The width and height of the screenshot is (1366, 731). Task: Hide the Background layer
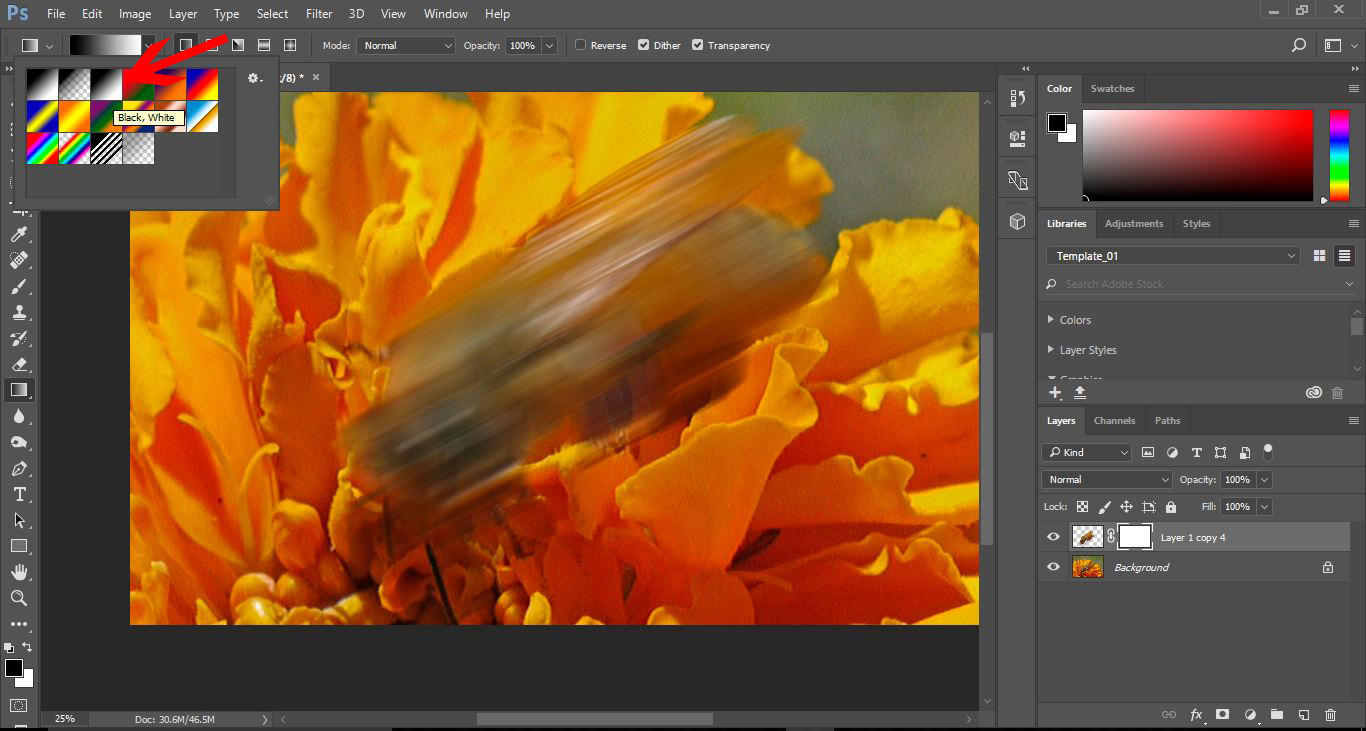1053,567
